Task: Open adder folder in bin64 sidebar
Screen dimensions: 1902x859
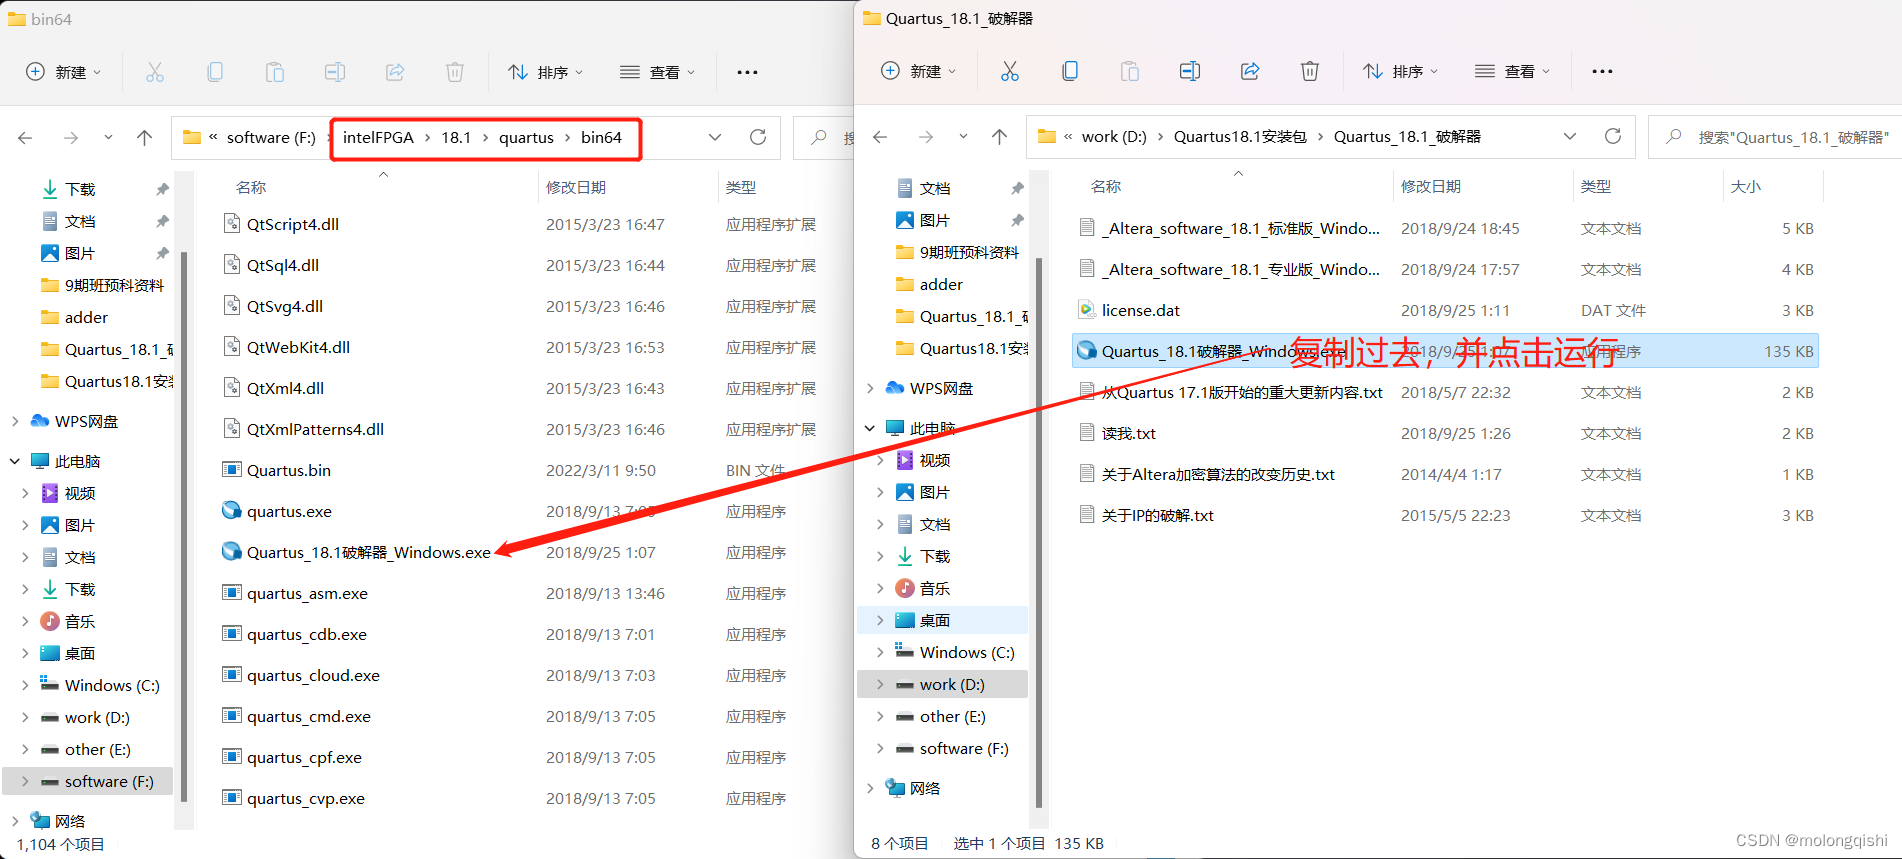Action: coord(88,317)
